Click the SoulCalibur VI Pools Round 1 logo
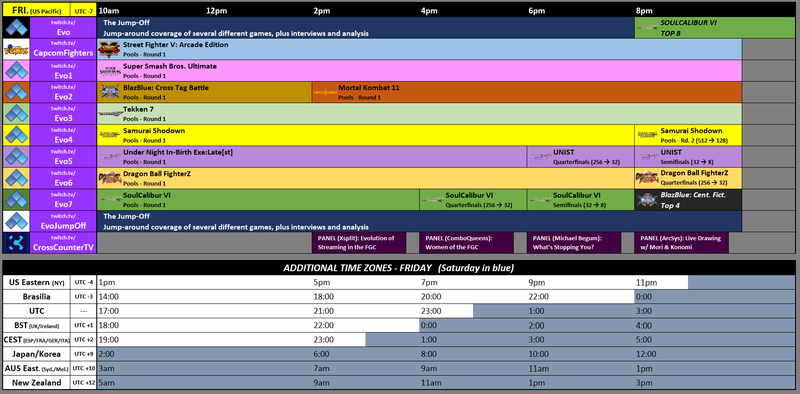This screenshot has height=394, width=800. [x=110, y=200]
